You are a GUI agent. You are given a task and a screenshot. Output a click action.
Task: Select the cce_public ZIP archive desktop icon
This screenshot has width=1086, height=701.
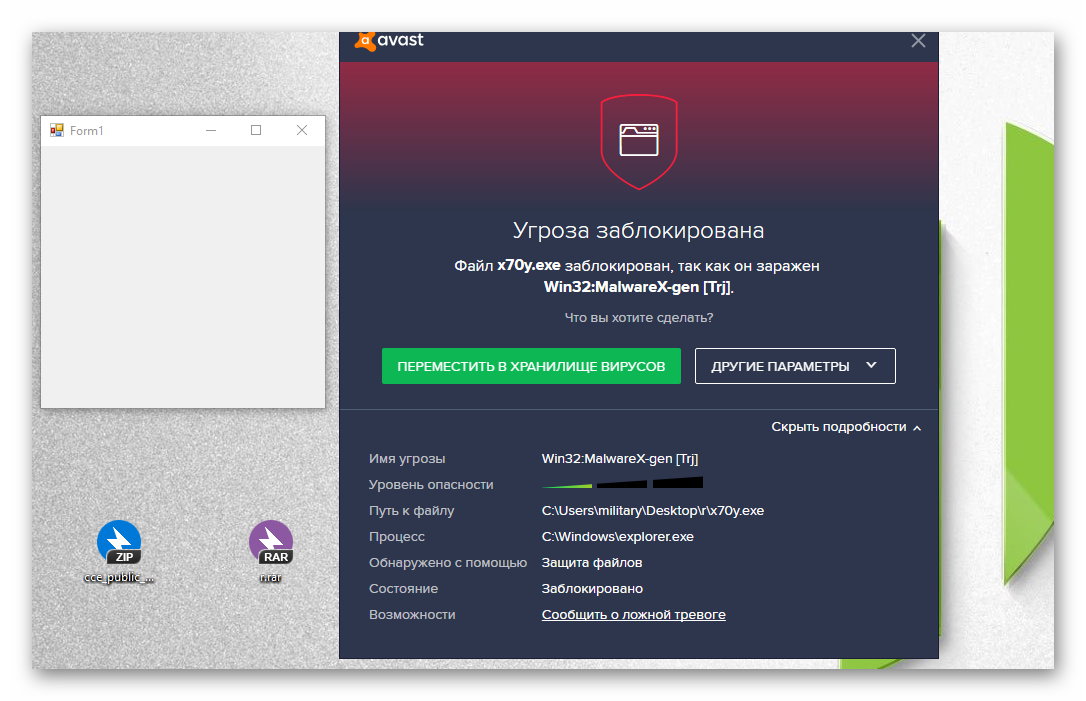pyautogui.click(x=119, y=551)
